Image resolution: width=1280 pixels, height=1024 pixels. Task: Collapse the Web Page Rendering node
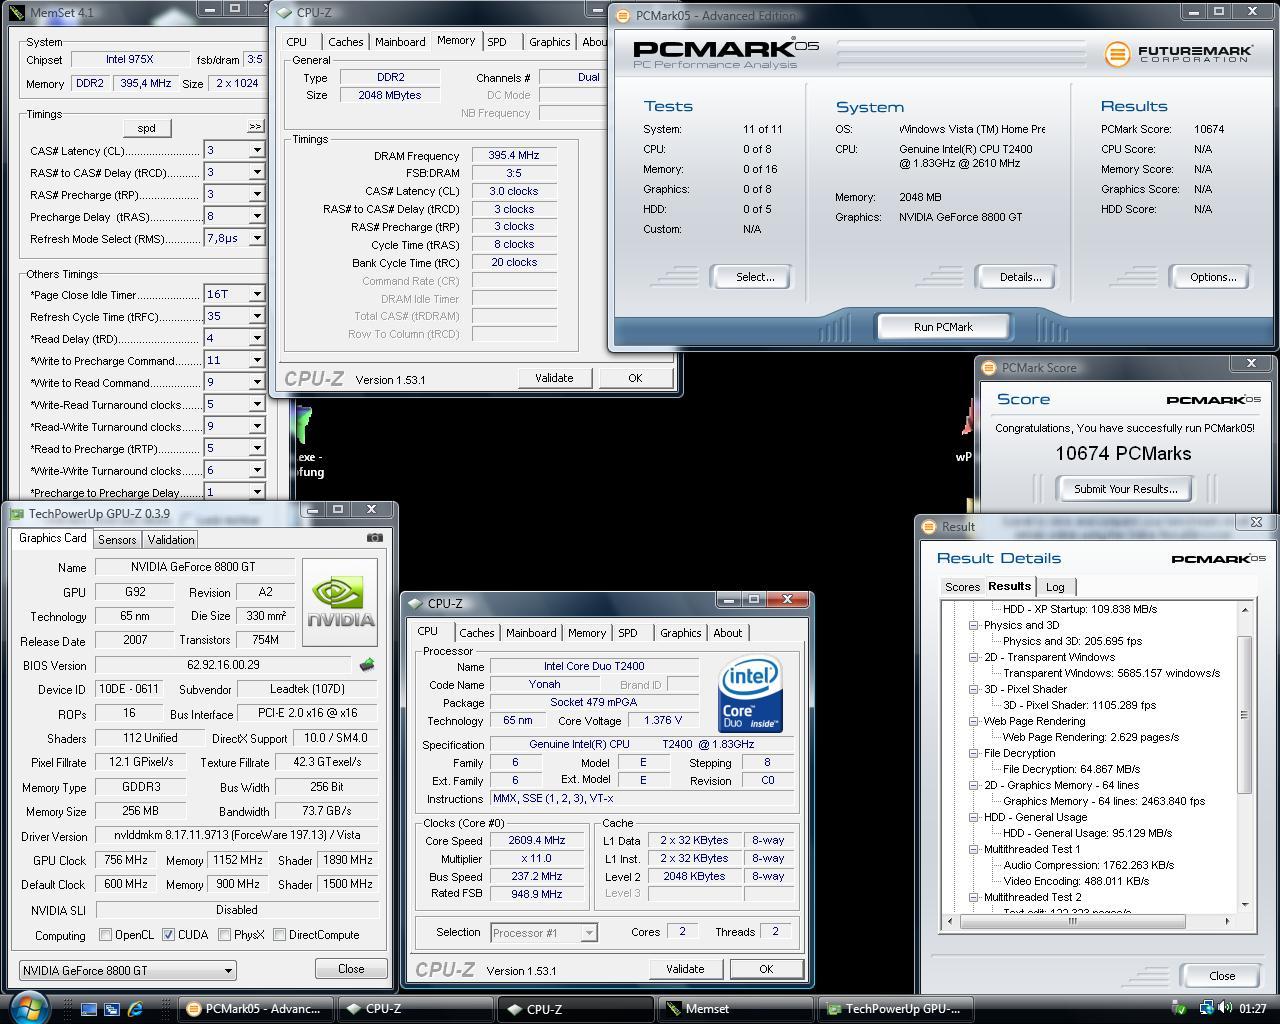(973, 721)
